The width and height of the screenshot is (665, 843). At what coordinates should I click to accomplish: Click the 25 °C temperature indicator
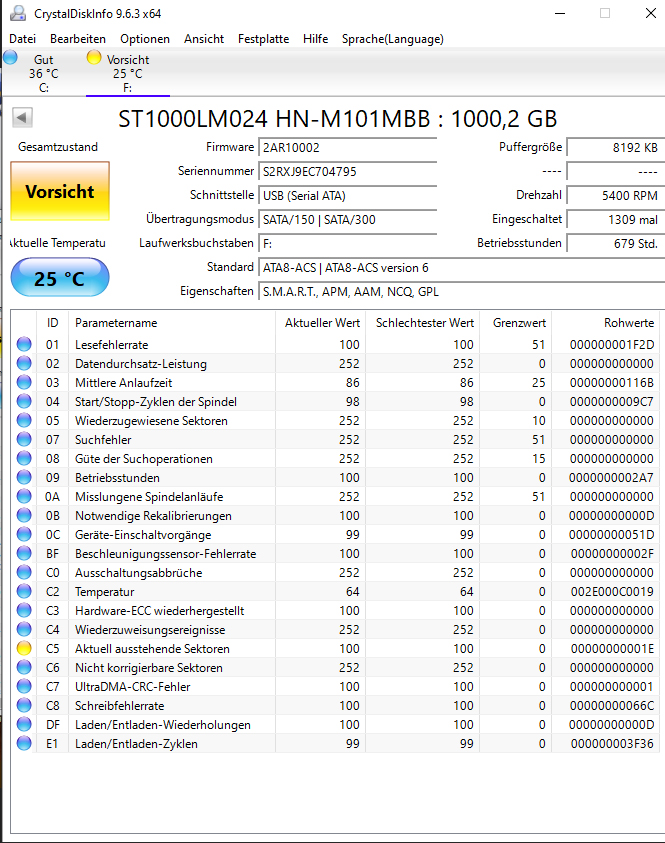[60, 277]
